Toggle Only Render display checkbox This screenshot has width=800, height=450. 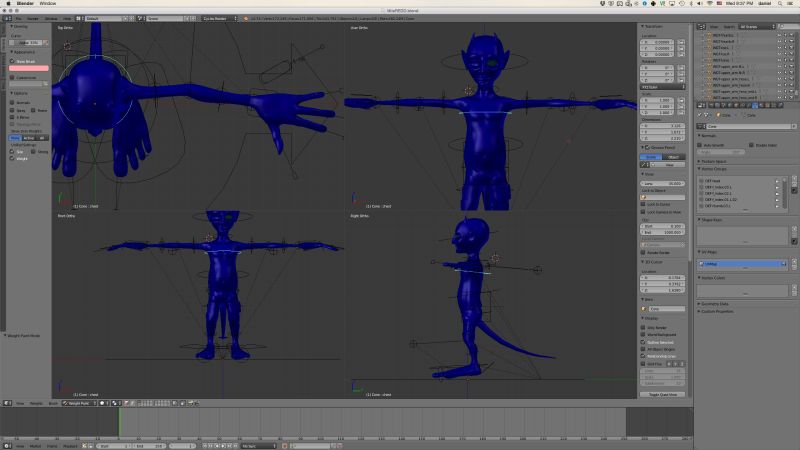[643, 328]
